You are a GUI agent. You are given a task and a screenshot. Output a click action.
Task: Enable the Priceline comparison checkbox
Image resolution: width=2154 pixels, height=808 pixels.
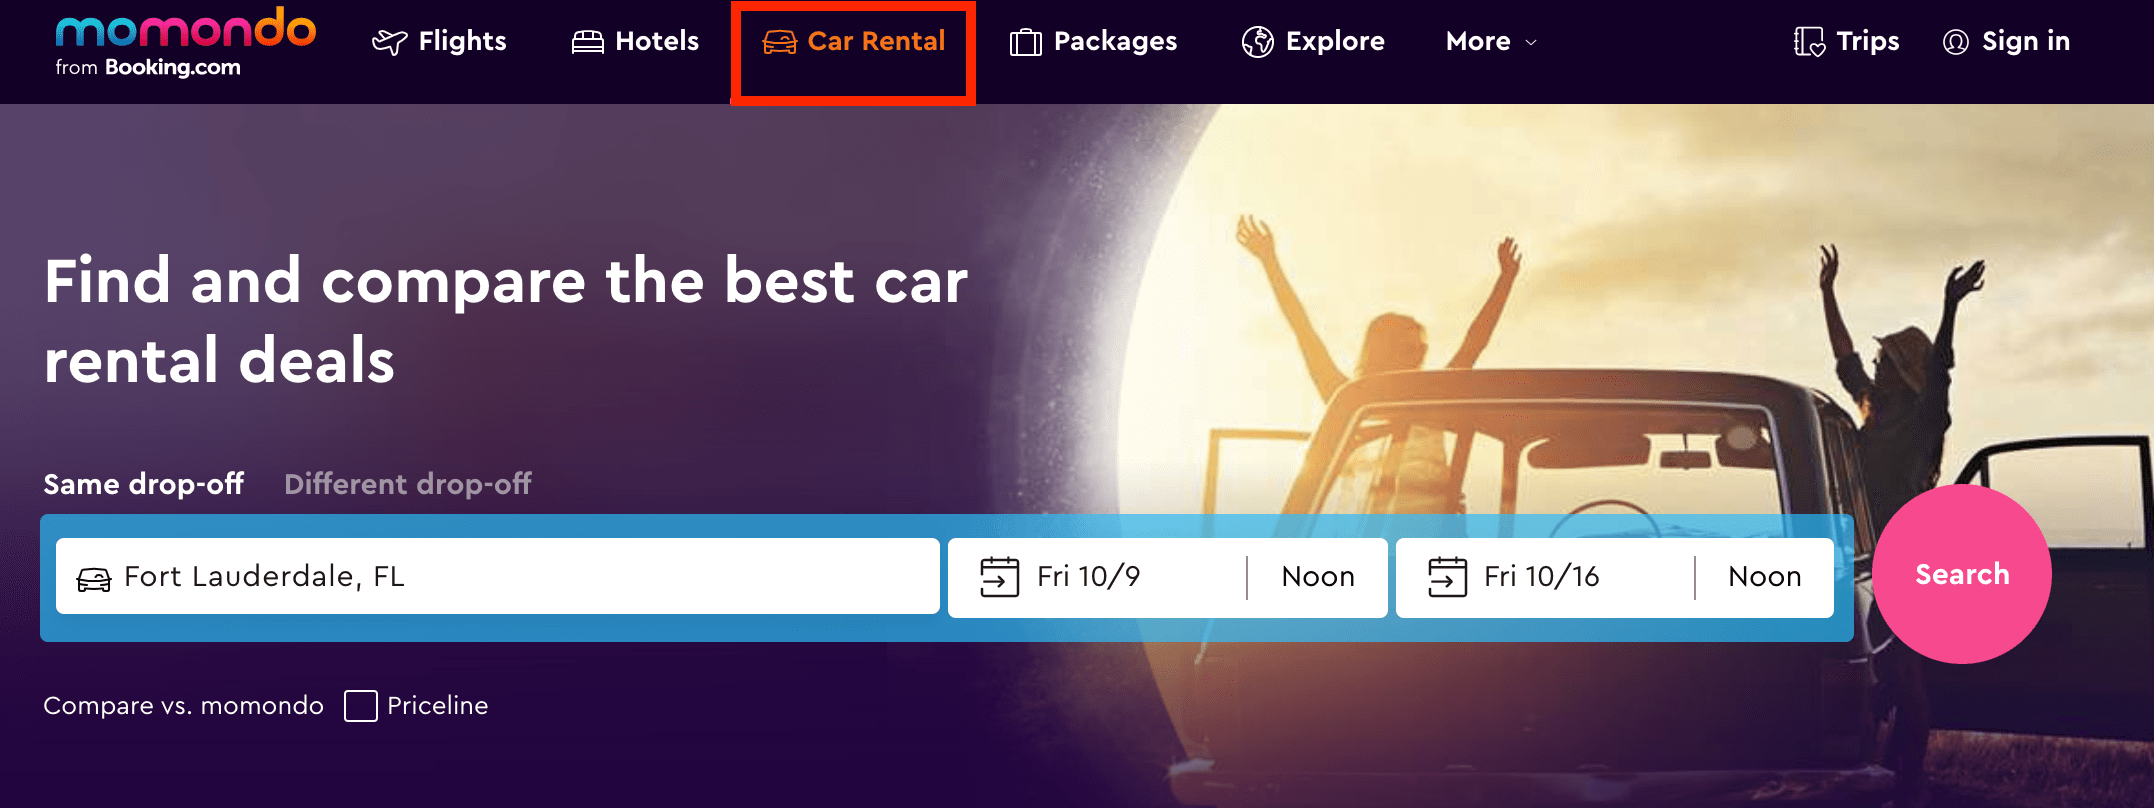361,706
